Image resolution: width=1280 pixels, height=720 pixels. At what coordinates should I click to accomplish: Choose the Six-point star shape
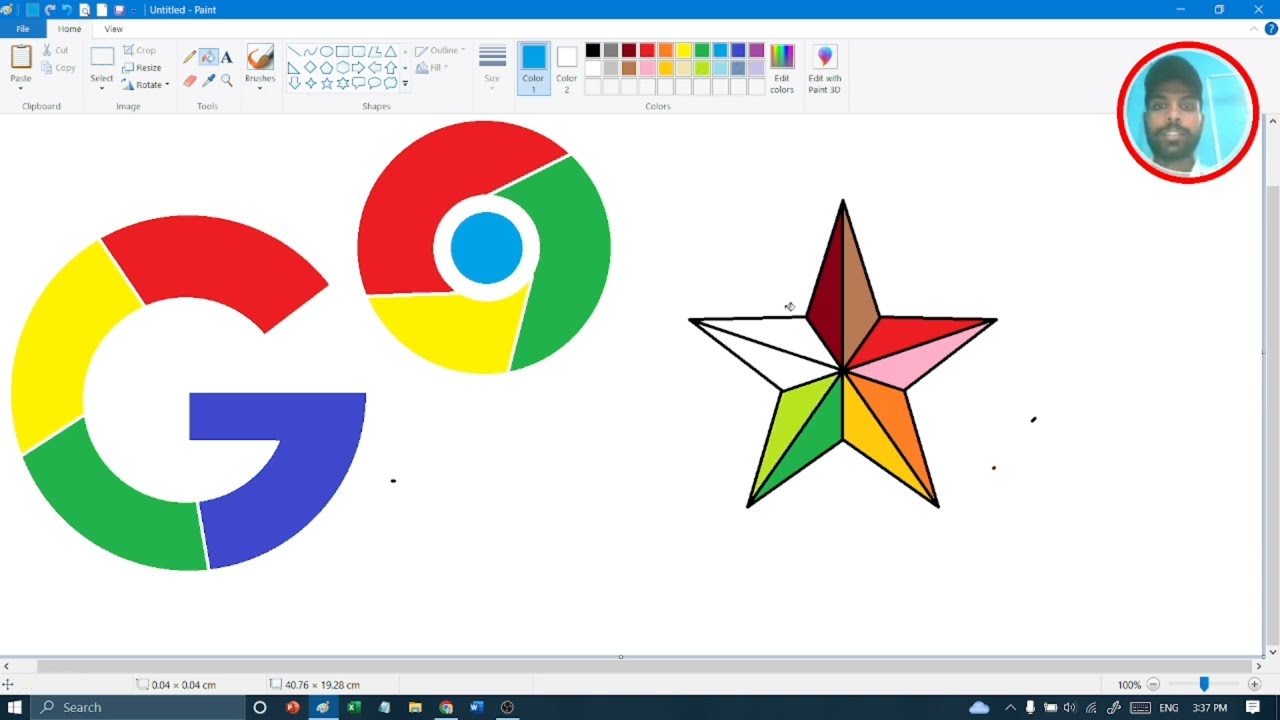pyautogui.click(x=342, y=83)
